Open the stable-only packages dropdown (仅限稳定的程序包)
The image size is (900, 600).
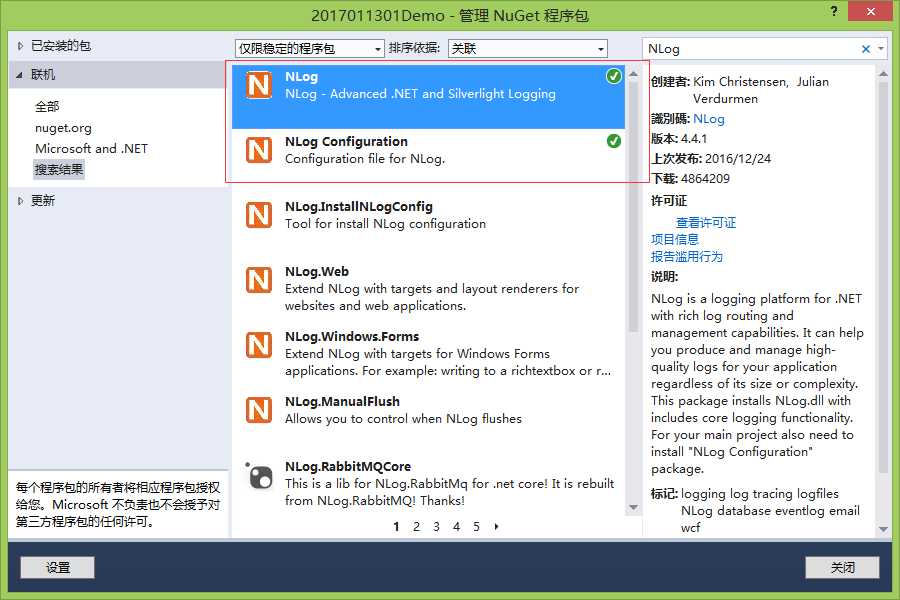(309, 49)
